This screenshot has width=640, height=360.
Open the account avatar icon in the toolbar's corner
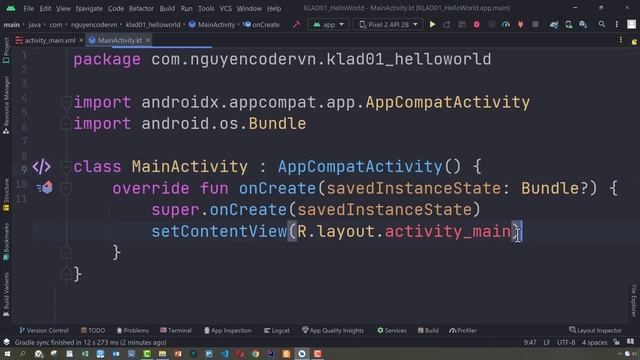(631, 24)
